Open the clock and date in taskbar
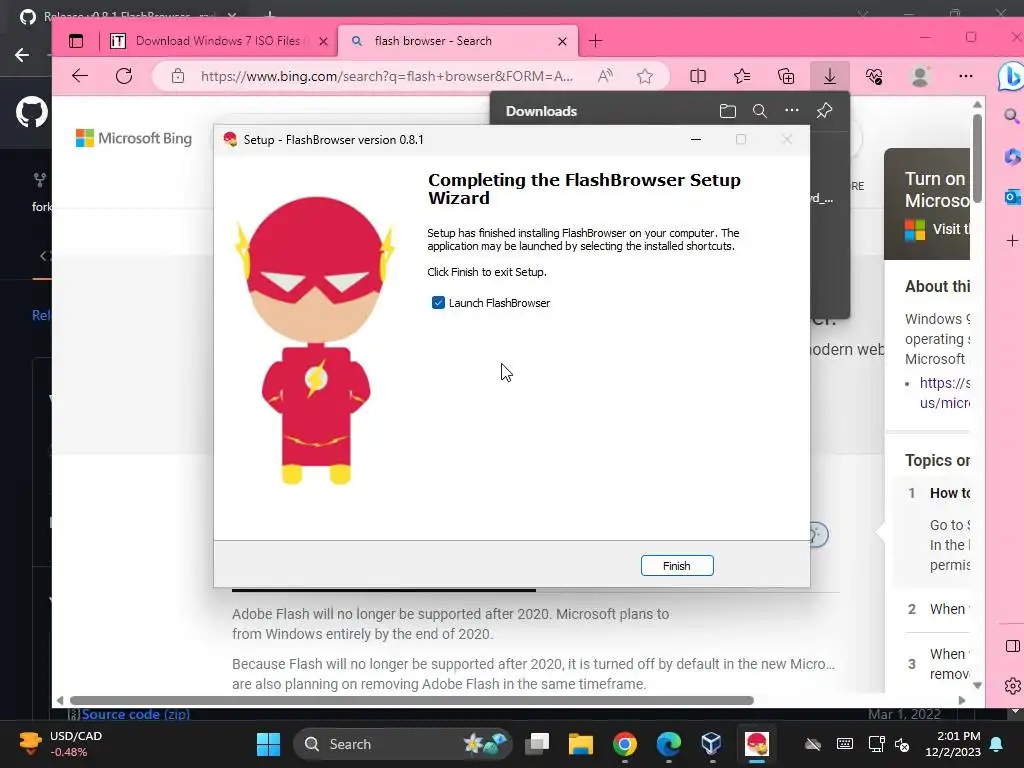 click(x=953, y=744)
